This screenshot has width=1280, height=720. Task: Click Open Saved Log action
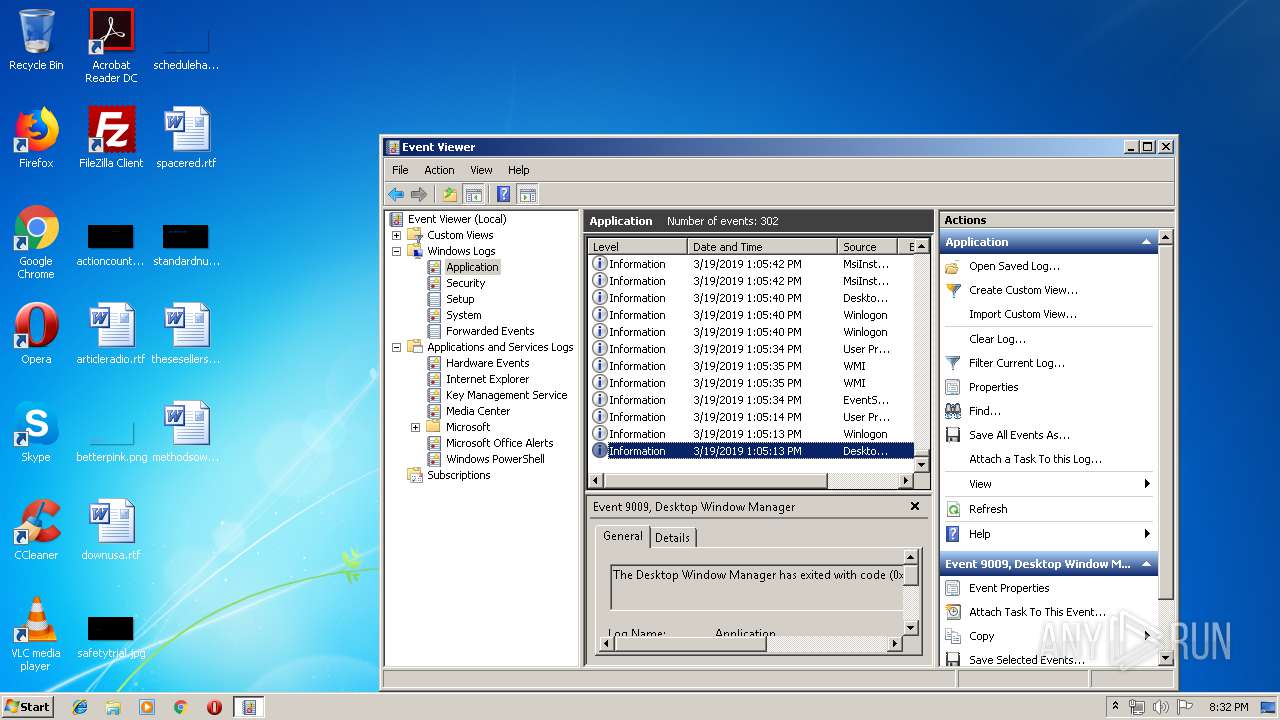pyautogui.click(x=1014, y=266)
